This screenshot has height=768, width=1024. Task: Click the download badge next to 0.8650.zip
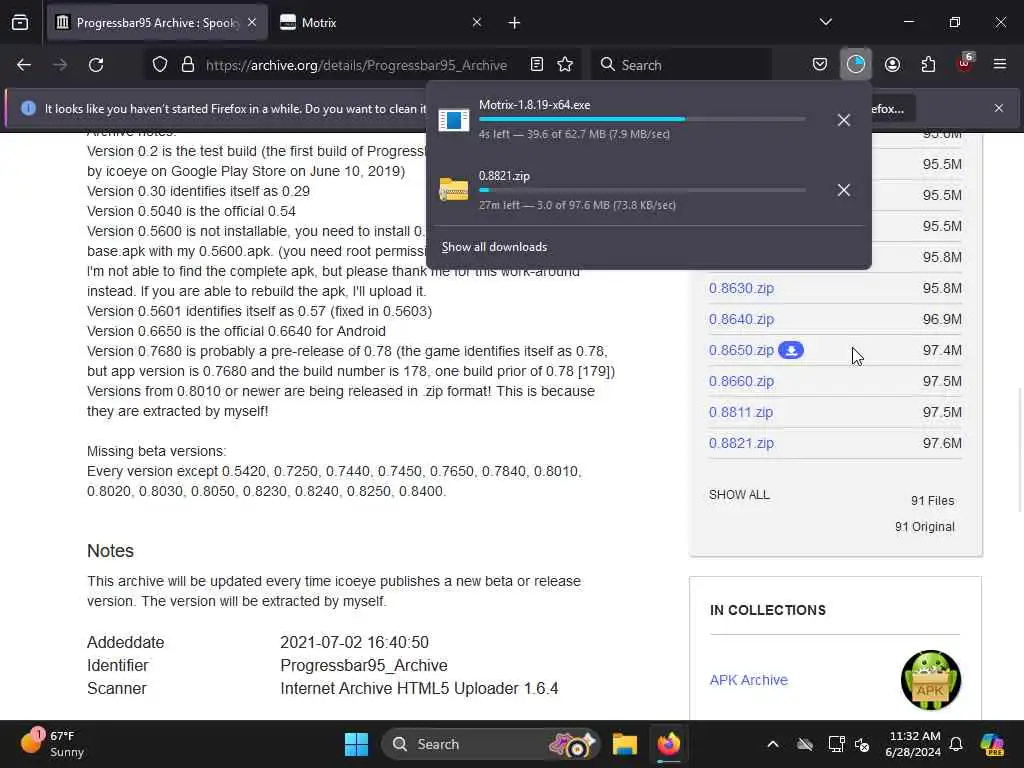point(791,350)
